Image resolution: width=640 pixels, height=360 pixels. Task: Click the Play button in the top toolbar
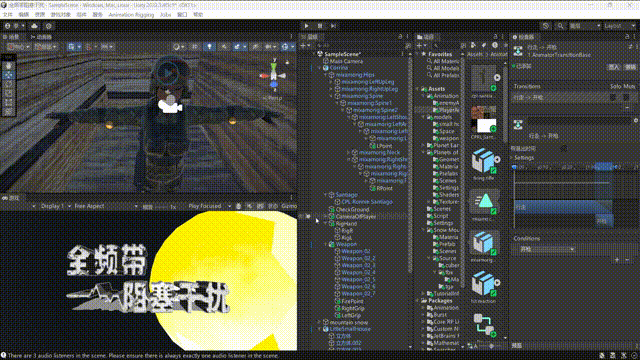click(x=307, y=26)
